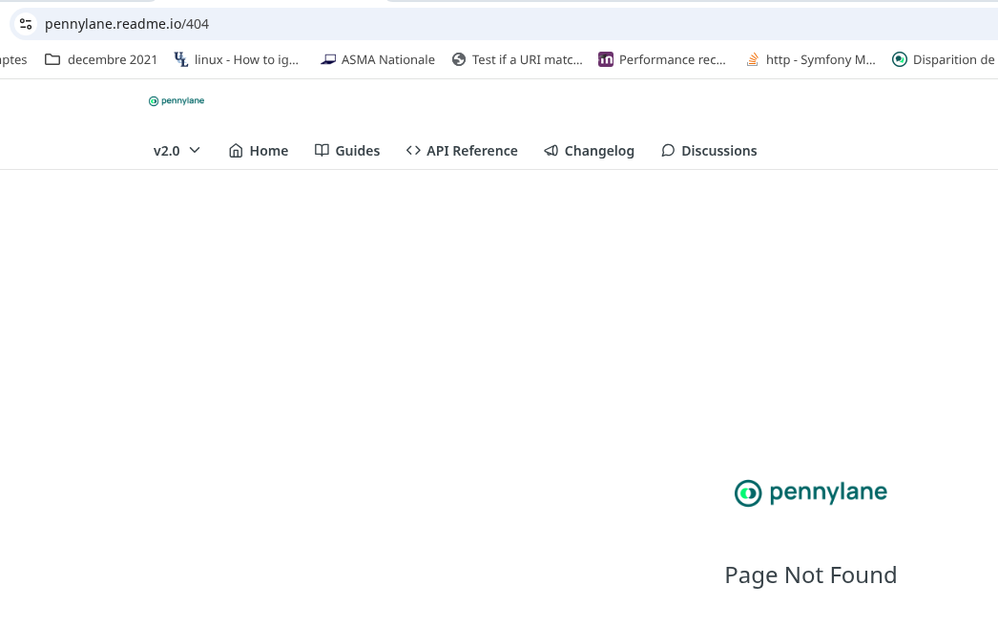The image size is (998, 629).
Task: Open the 'linux - How to ig...' bookmark
Action: pyautogui.click(x=237, y=60)
